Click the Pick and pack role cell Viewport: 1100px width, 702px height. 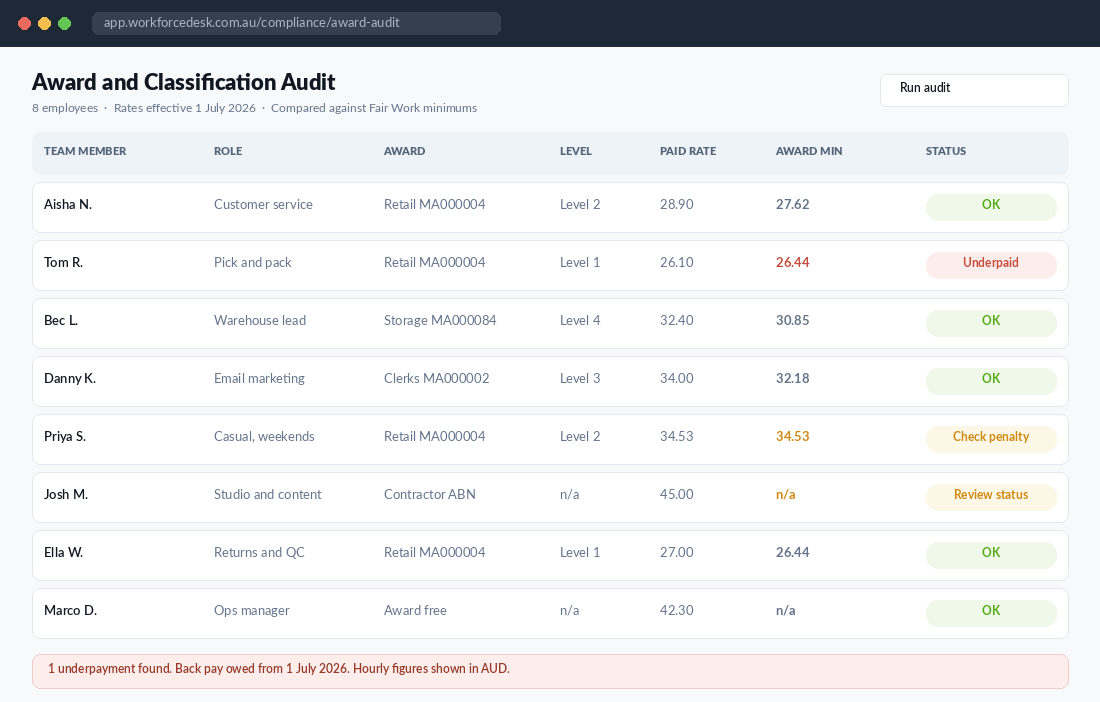click(x=253, y=262)
